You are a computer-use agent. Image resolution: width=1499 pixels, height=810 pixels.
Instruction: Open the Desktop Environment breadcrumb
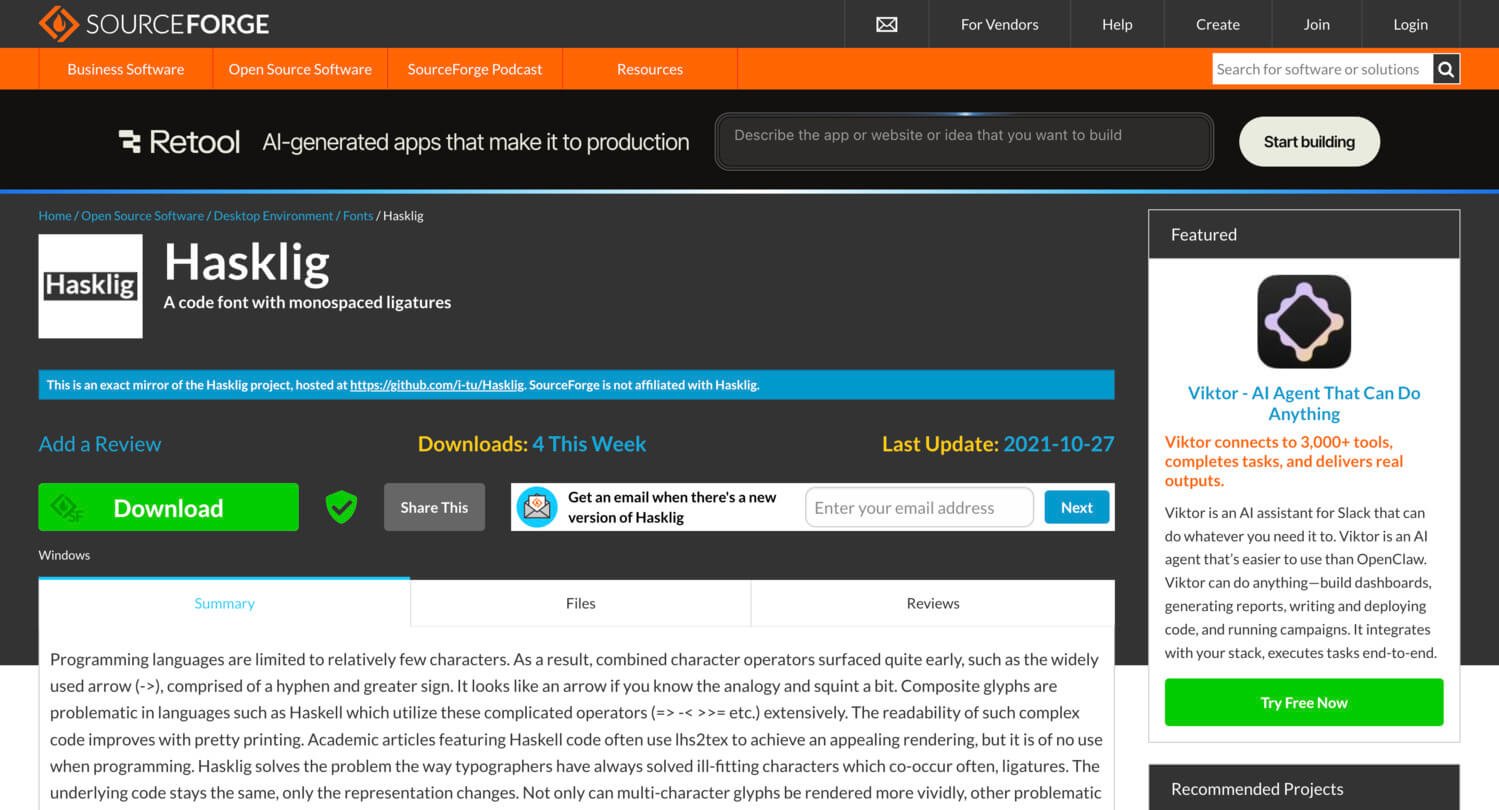tap(273, 216)
